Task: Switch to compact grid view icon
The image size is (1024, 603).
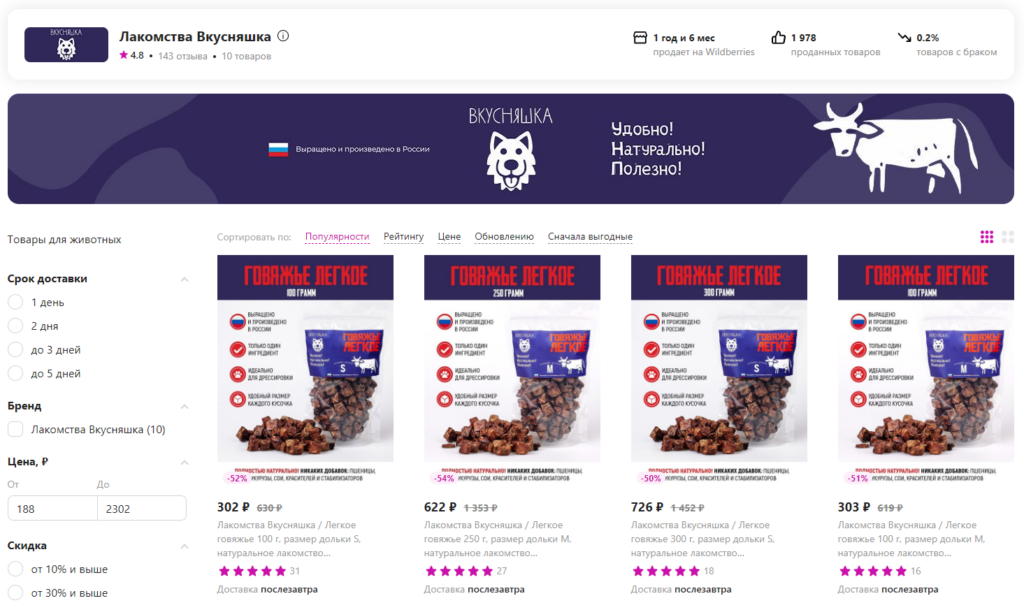Action: pos(986,236)
